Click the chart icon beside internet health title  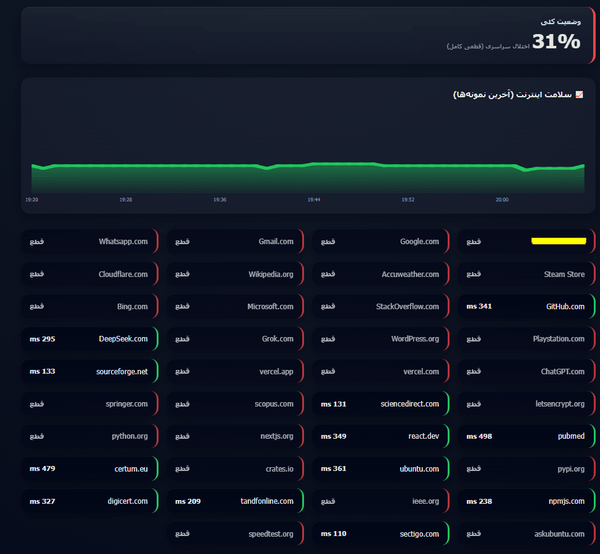[579, 95]
